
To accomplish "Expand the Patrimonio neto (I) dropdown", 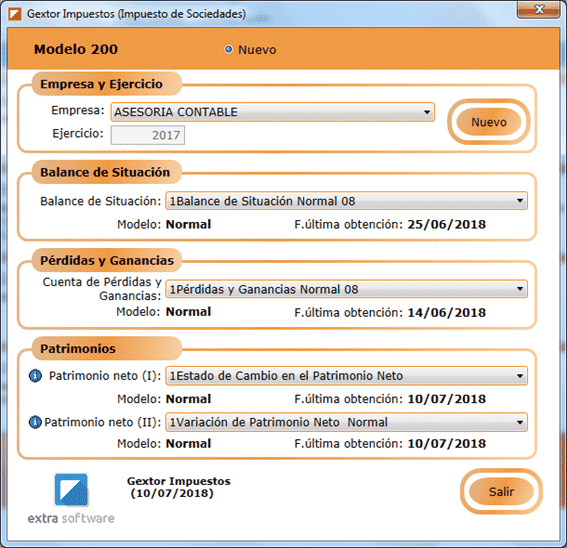I will pos(346,376).
